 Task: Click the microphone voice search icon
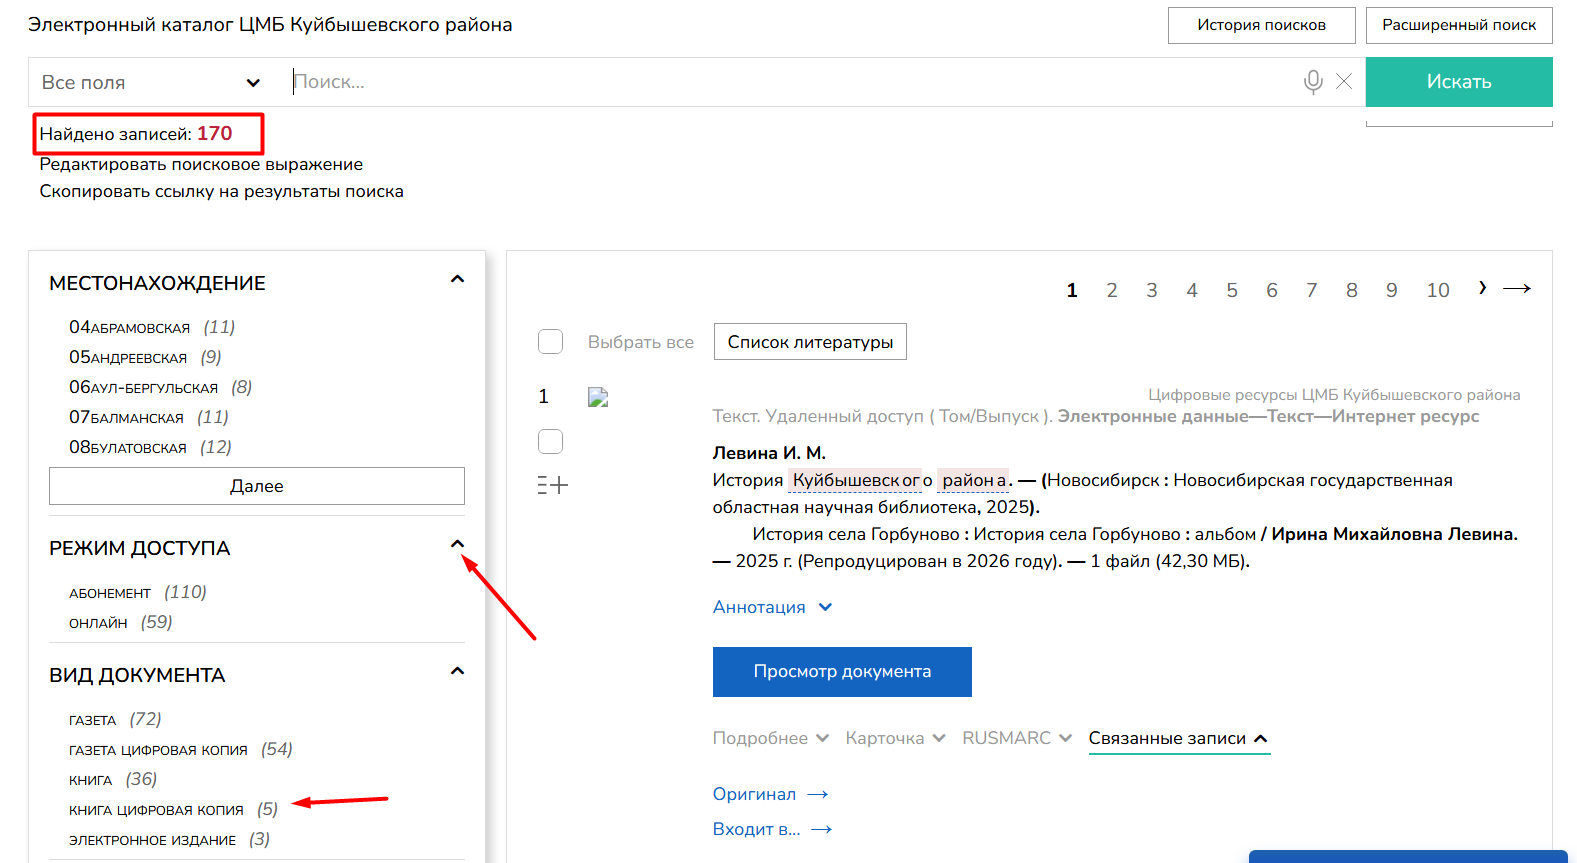(1313, 82)
